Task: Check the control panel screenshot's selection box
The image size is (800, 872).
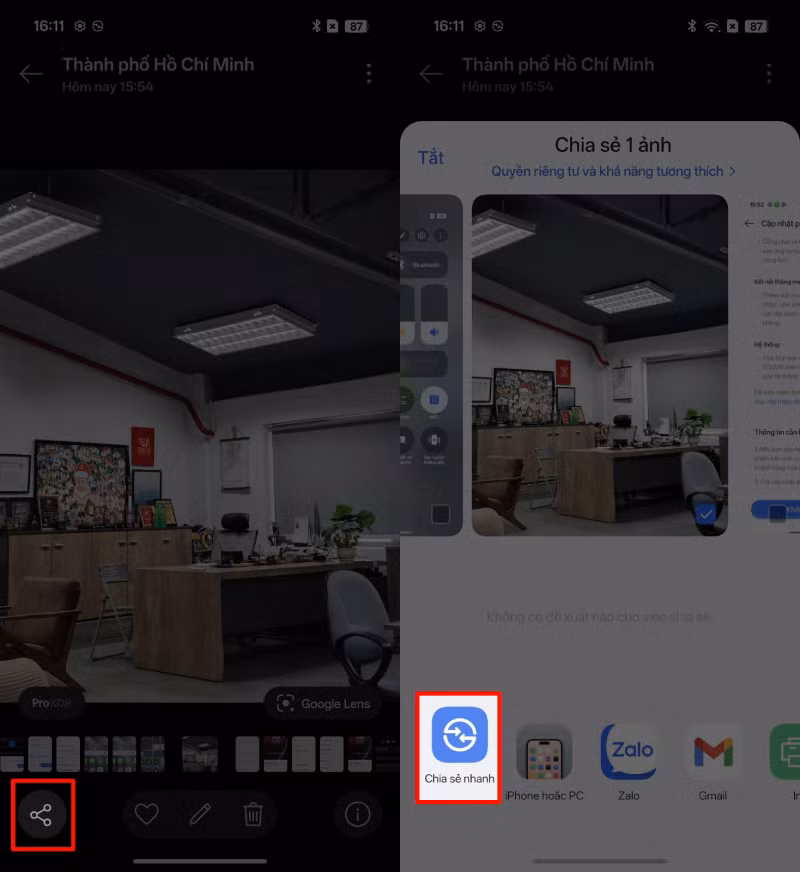Action: [x=439, y=514]
